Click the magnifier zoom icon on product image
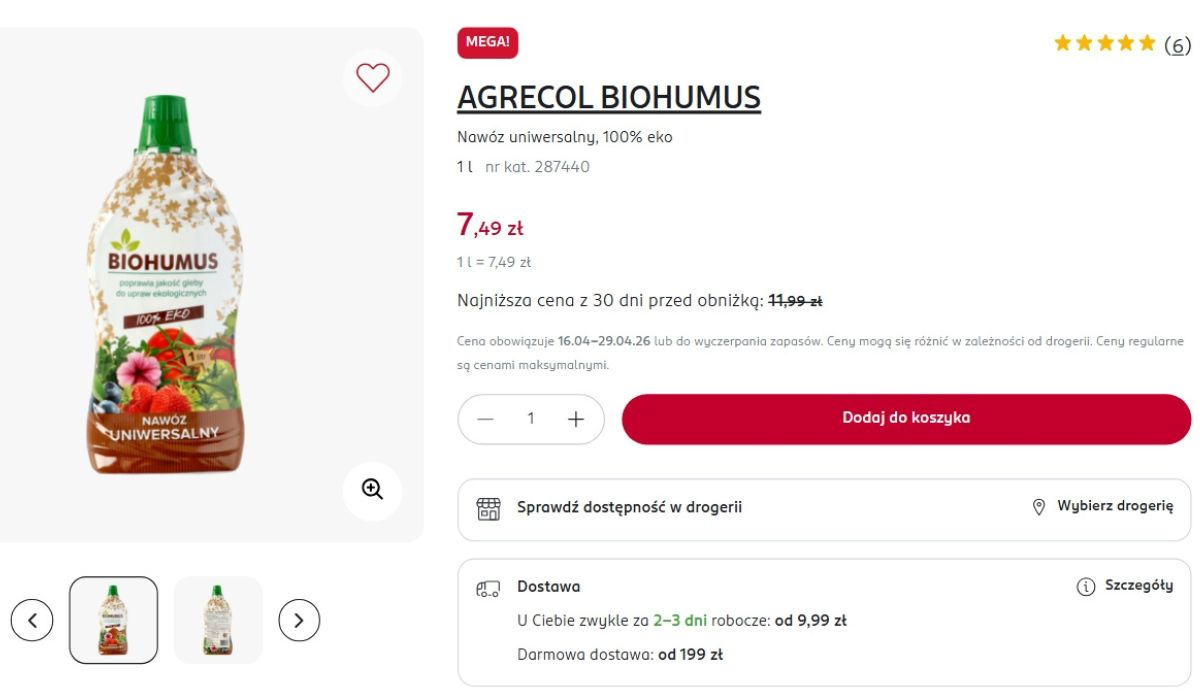The width and height of the screenshot is (1200, 700). point(373,490)
